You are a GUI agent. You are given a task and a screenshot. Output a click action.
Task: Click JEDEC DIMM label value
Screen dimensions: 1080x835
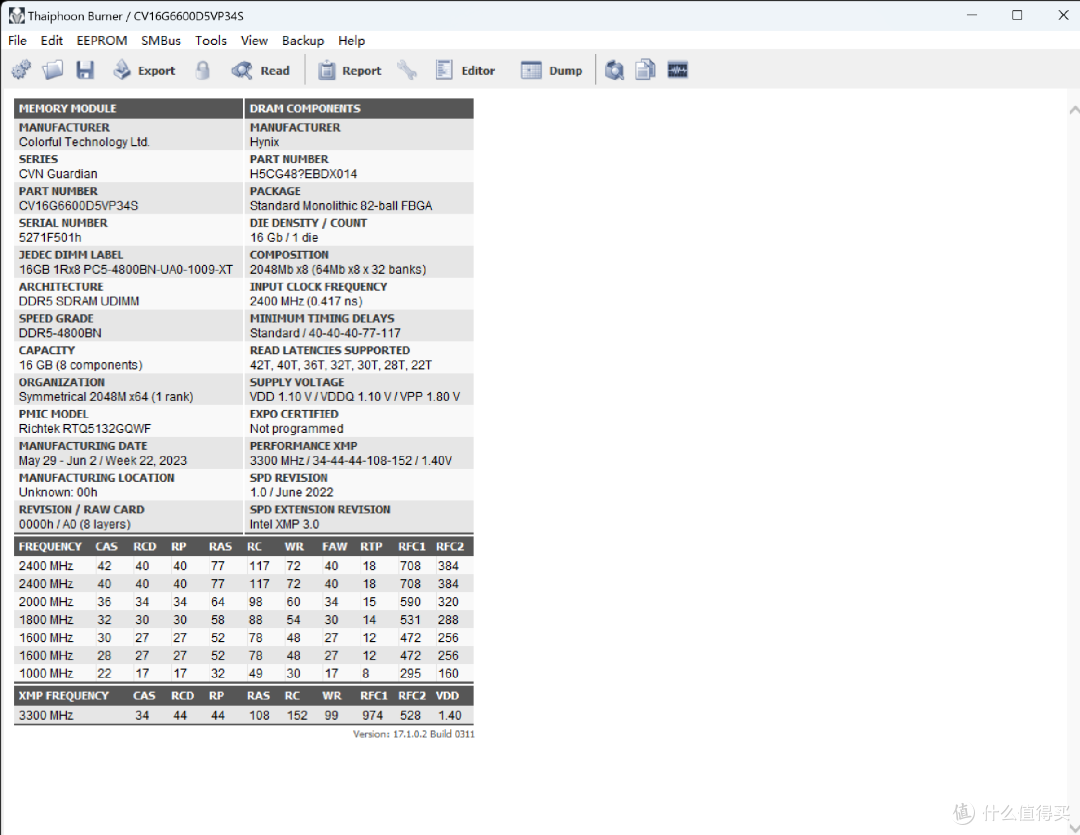pos(126,269)
